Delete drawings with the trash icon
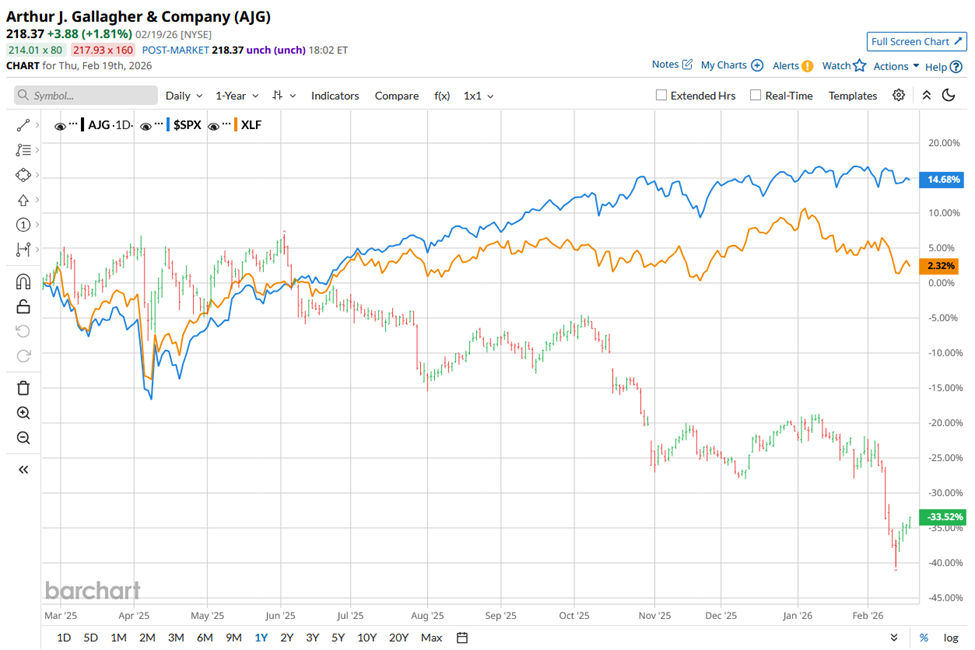The height and width of the screenshot is (650, 975). (23, 388)
